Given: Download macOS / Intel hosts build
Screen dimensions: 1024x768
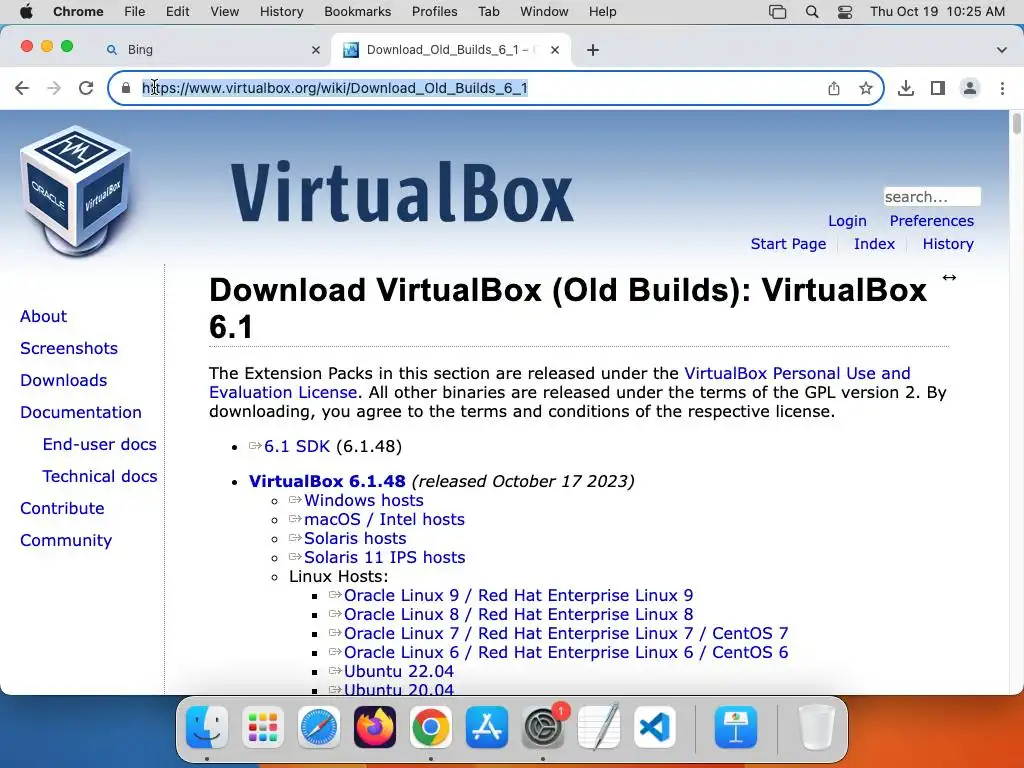Looking at the screenshot, I should pos(384,519).
